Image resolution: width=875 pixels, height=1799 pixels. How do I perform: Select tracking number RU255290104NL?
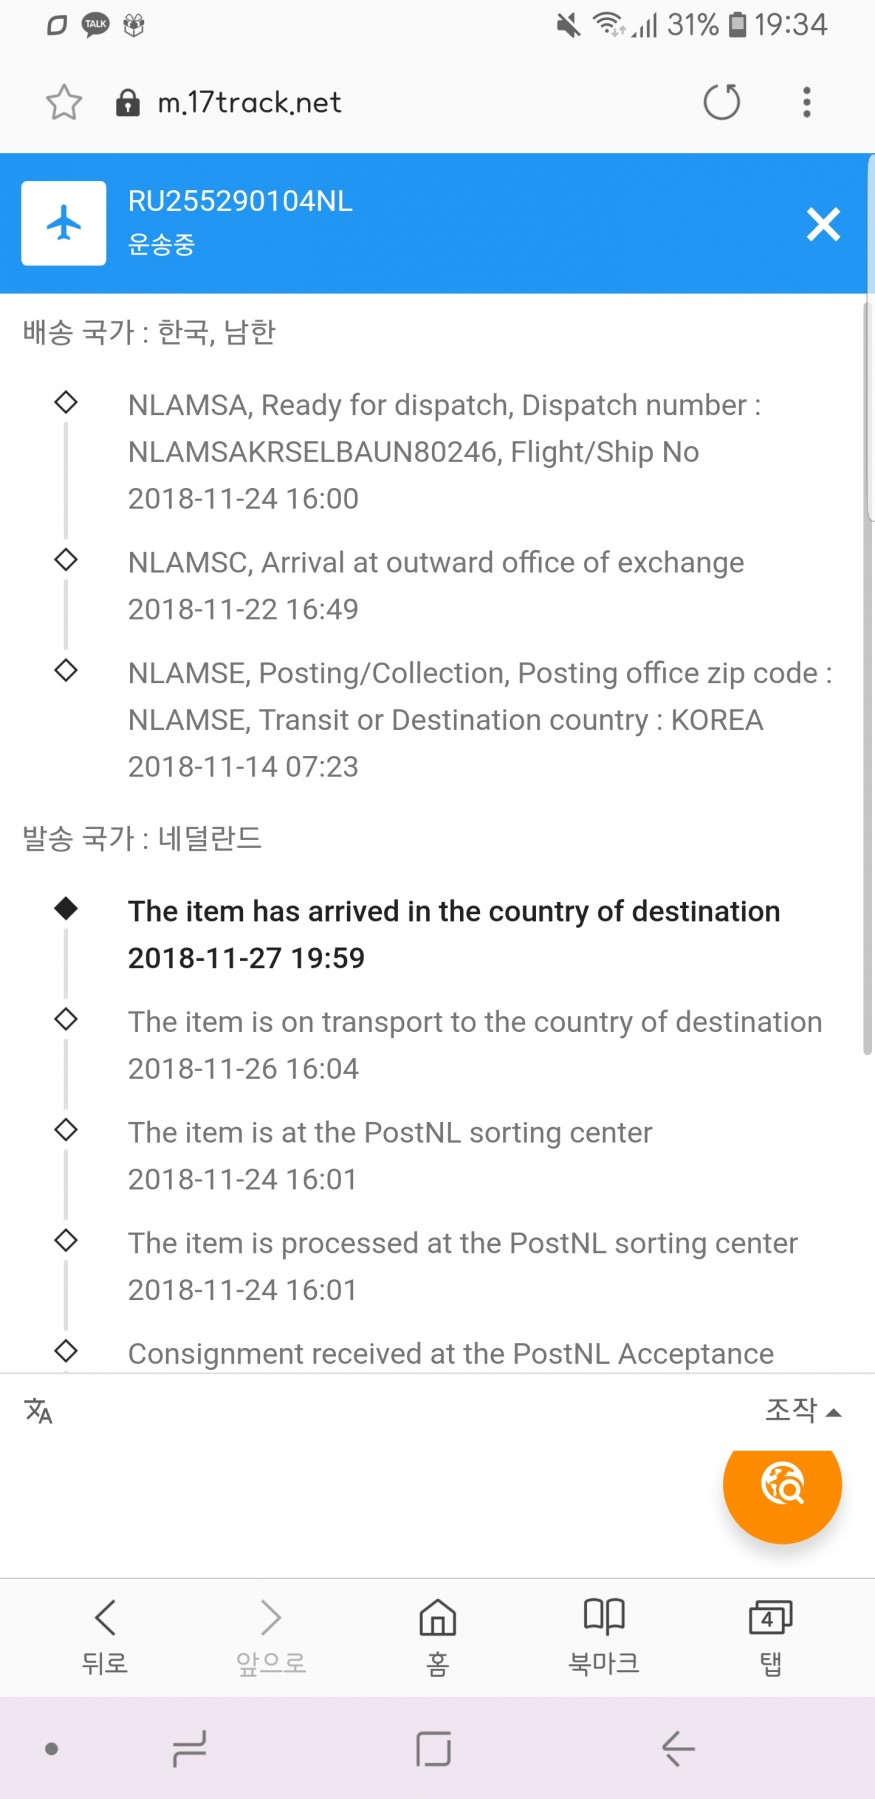coord(240,201)
